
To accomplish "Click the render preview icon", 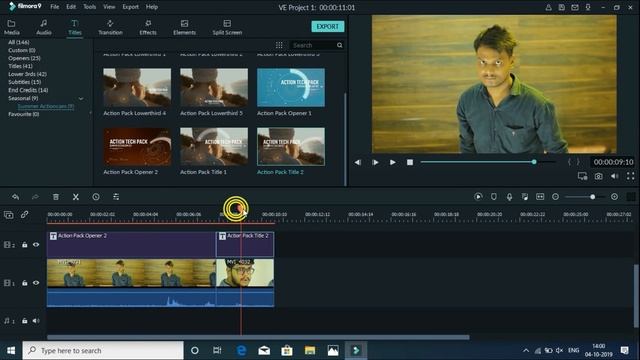I will tap(478, 197).
